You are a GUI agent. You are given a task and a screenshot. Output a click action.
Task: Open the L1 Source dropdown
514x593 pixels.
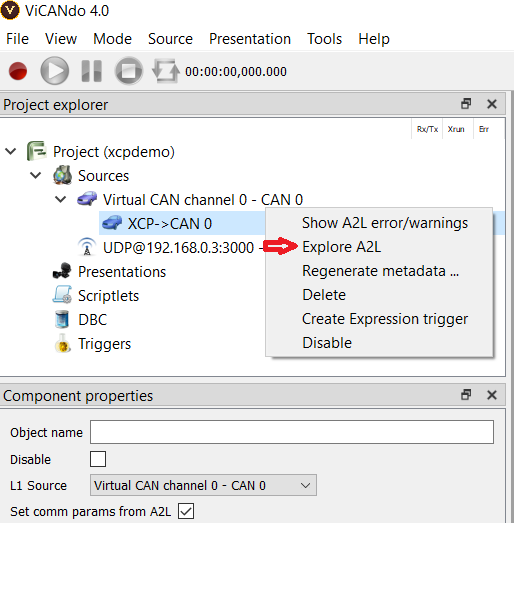(203, 485)
